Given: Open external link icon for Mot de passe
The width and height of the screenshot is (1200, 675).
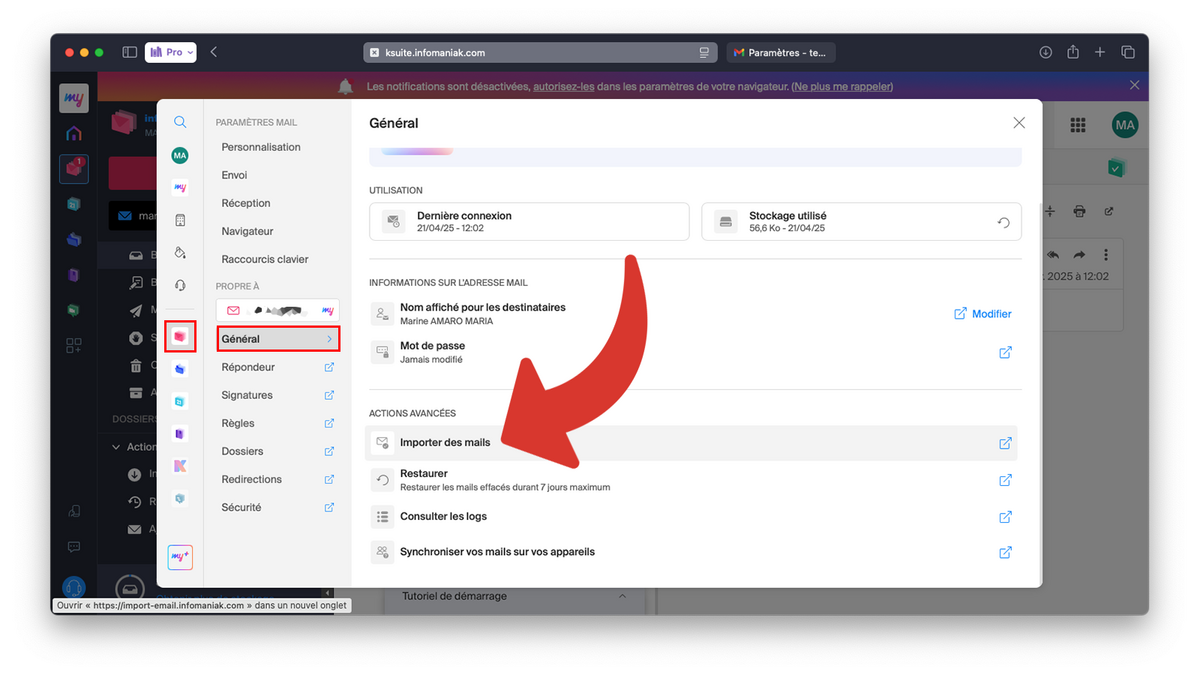Looking at the screenshot, I should 1005,352.
